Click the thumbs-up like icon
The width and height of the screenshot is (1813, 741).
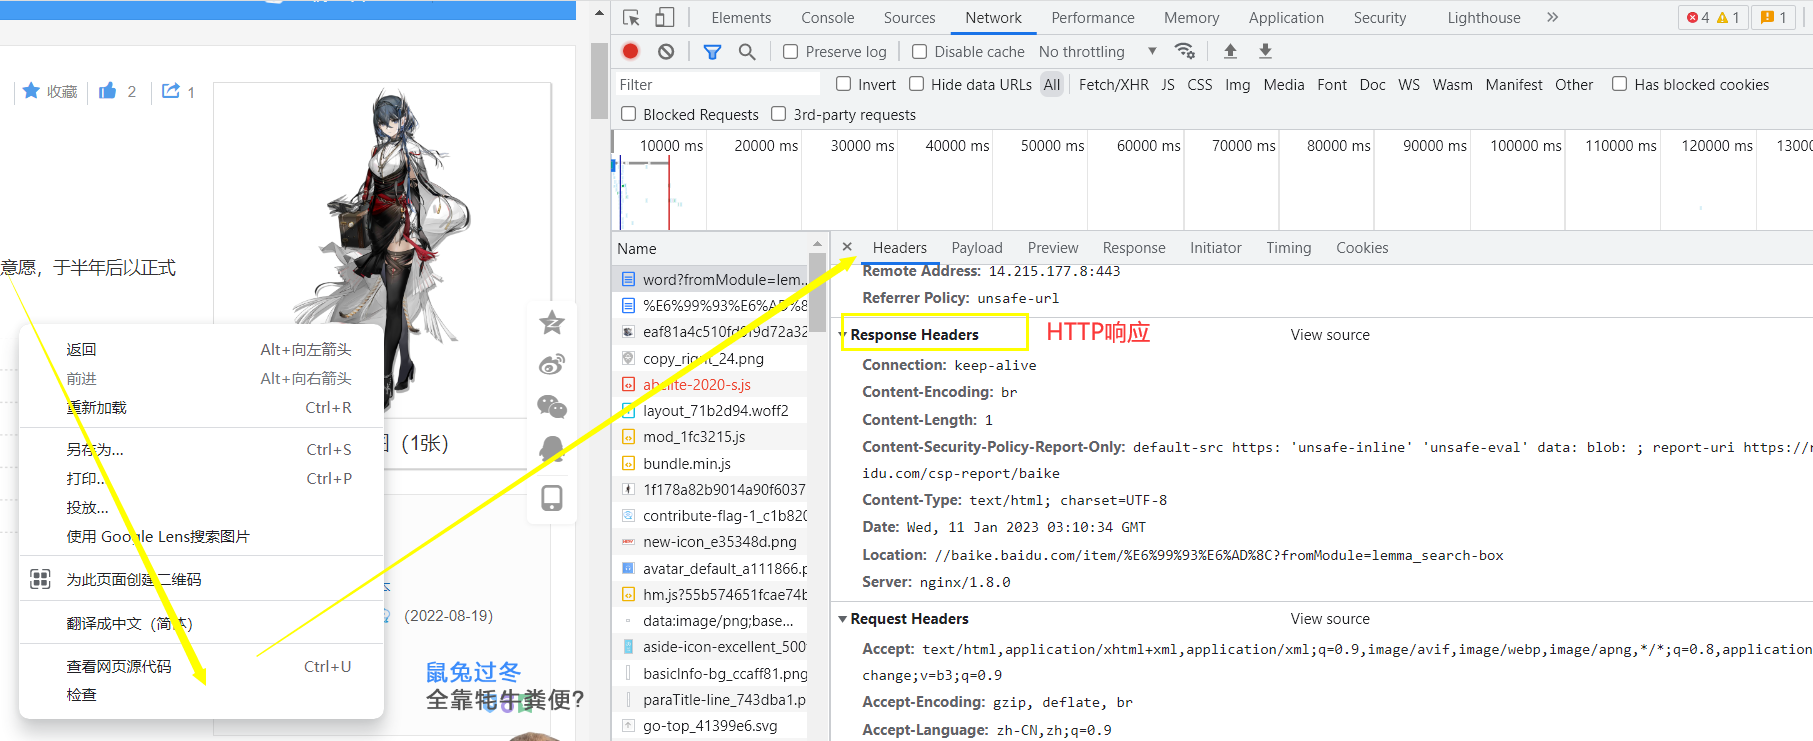coord(107,91)
